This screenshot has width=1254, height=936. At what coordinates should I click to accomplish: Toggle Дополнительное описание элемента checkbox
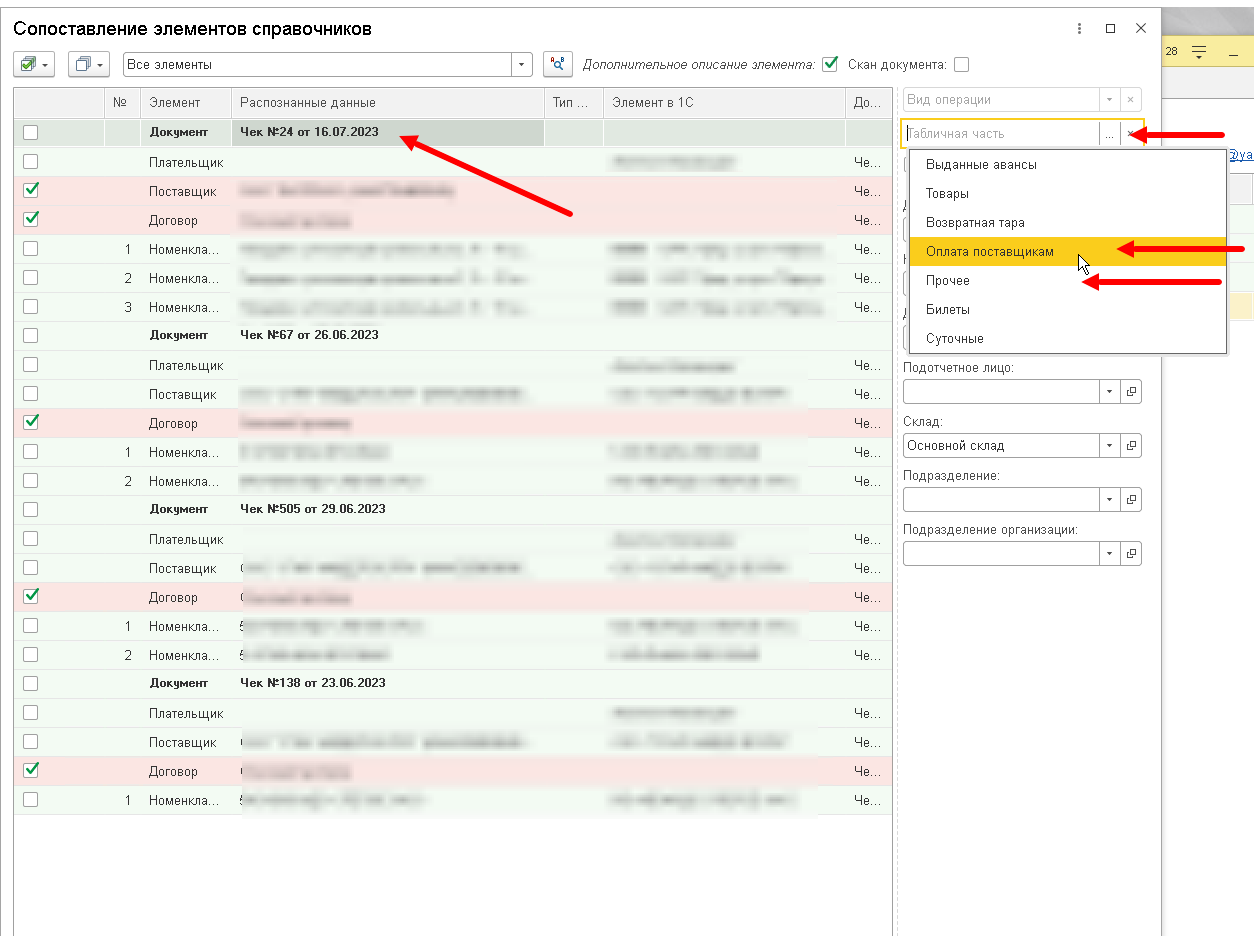(x=829, y=64)
